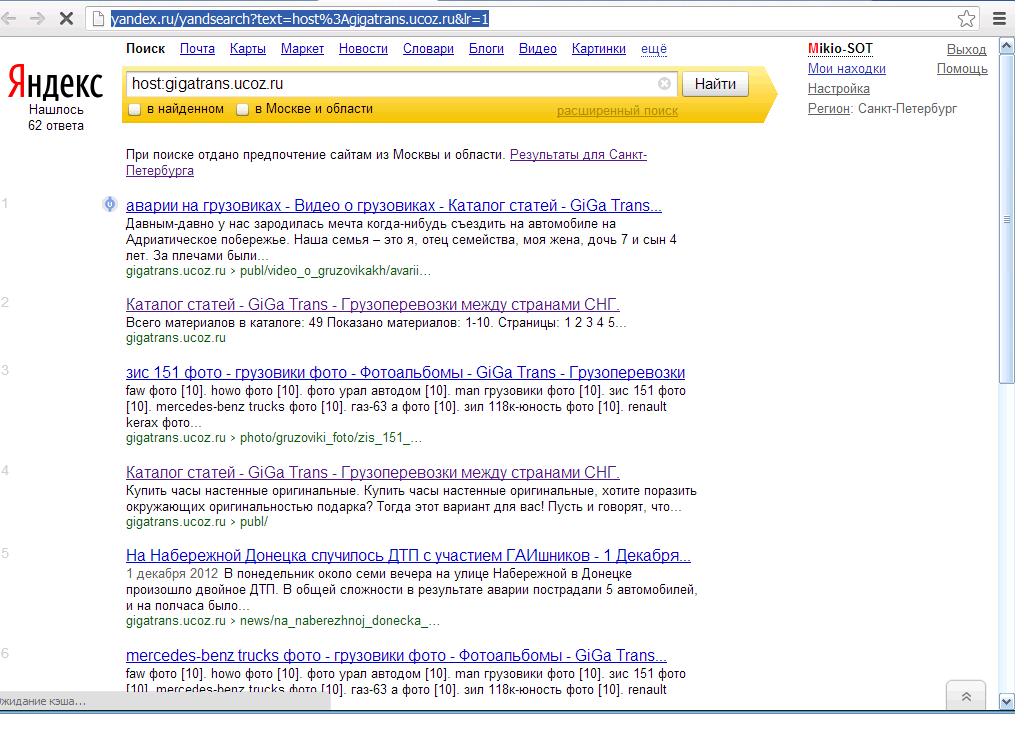Tick the 'в найденном' checkbox
1024x738 pixels.
pyautogui.click(x=135, y=110)
